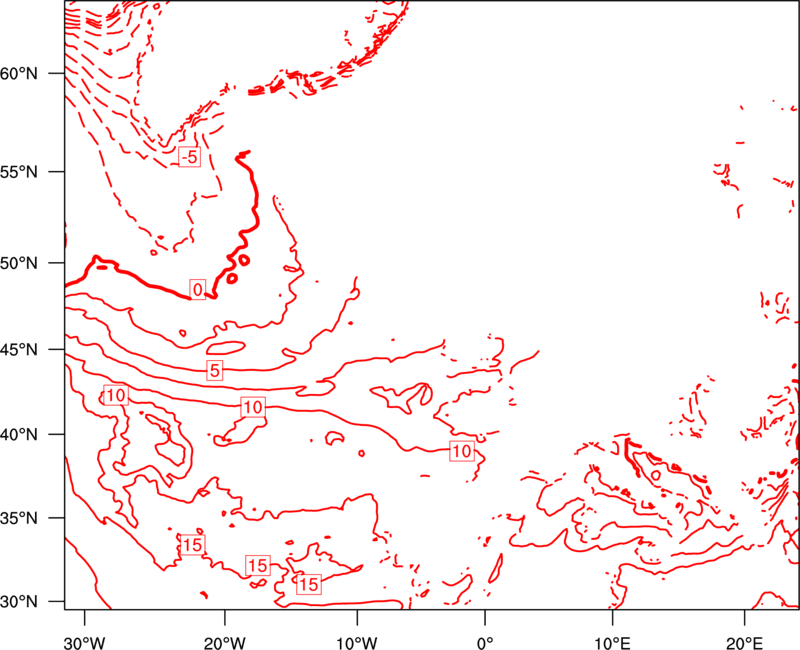The width and height of the screenshot is (800, 650).
Task: Select the 20°W longitude axis label
Action: [224, 643]
